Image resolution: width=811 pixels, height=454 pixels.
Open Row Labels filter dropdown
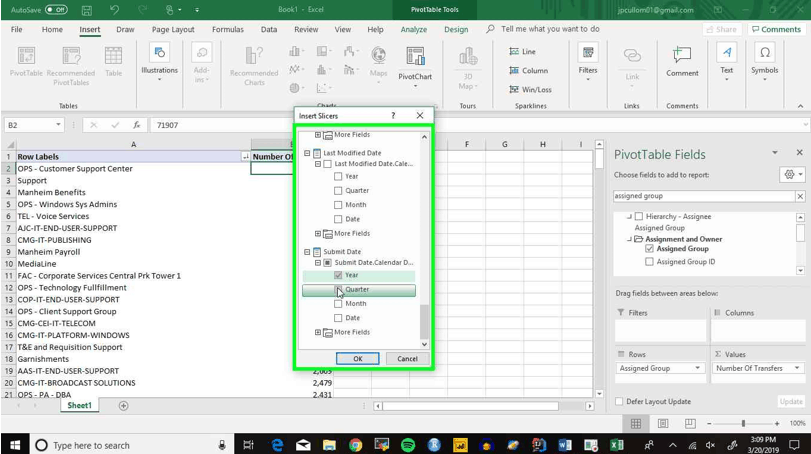click(x=246, y=157)
